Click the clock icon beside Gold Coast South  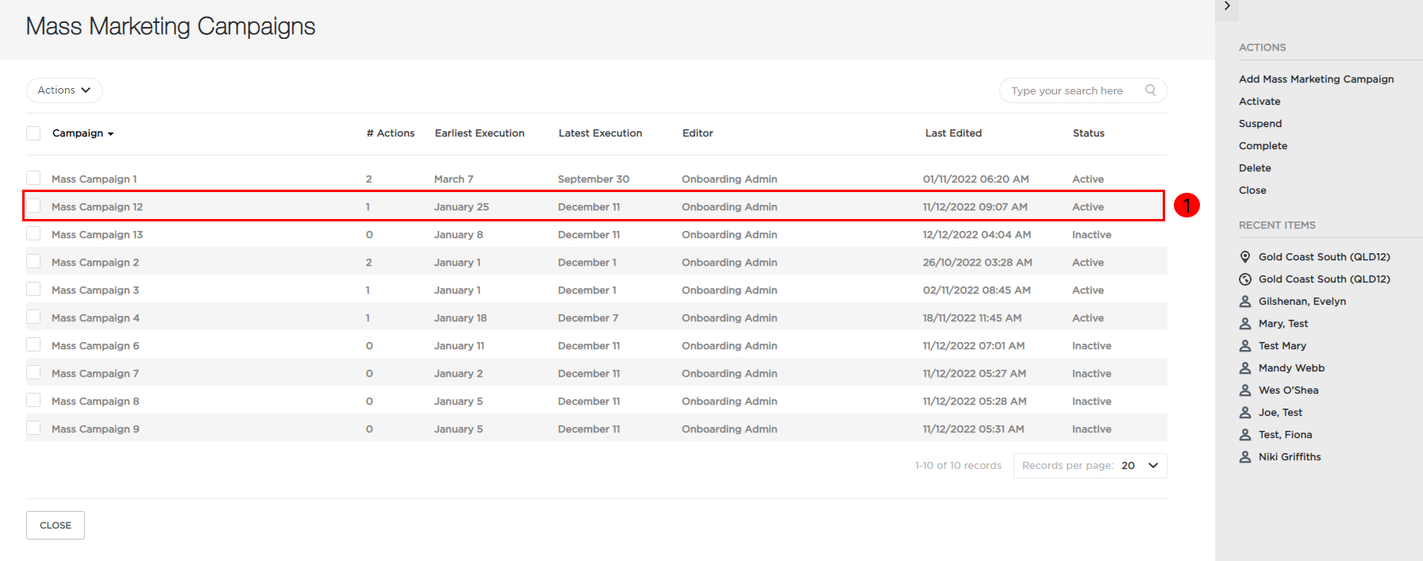[1245, 279]
